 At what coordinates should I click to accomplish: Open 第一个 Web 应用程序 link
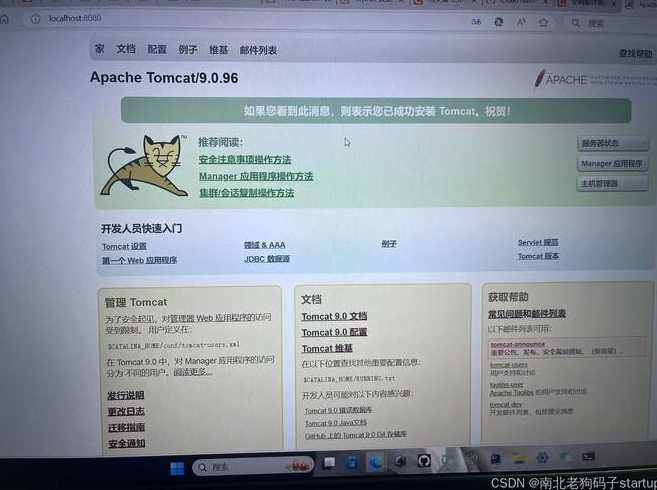click(140, 260)
